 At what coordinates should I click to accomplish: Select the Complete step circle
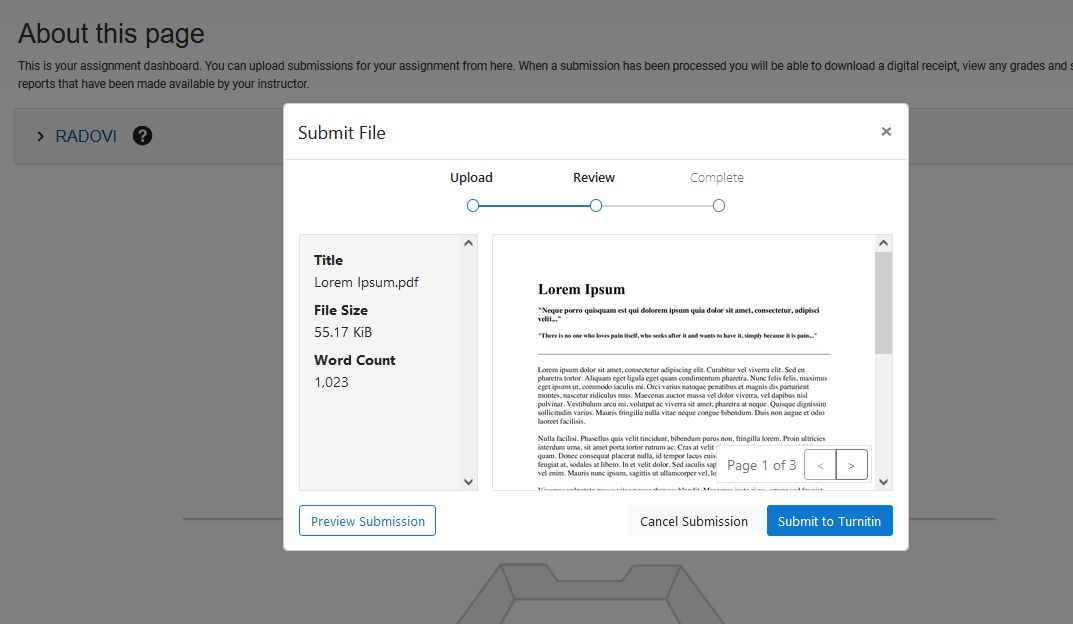tap(719, 205)
